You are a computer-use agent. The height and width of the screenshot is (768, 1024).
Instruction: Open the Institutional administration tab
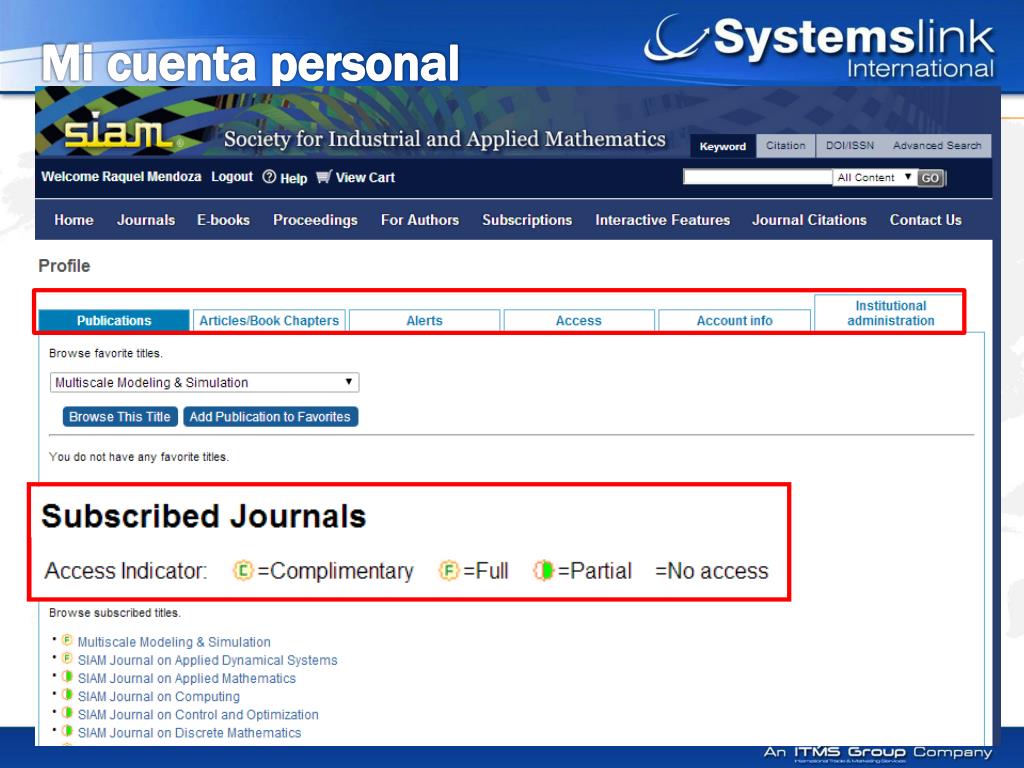890,313
